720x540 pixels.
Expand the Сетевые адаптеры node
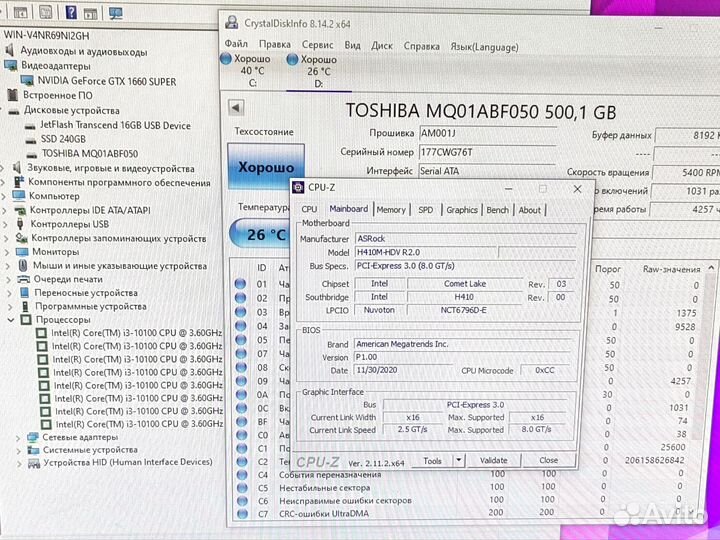(18, 438)
